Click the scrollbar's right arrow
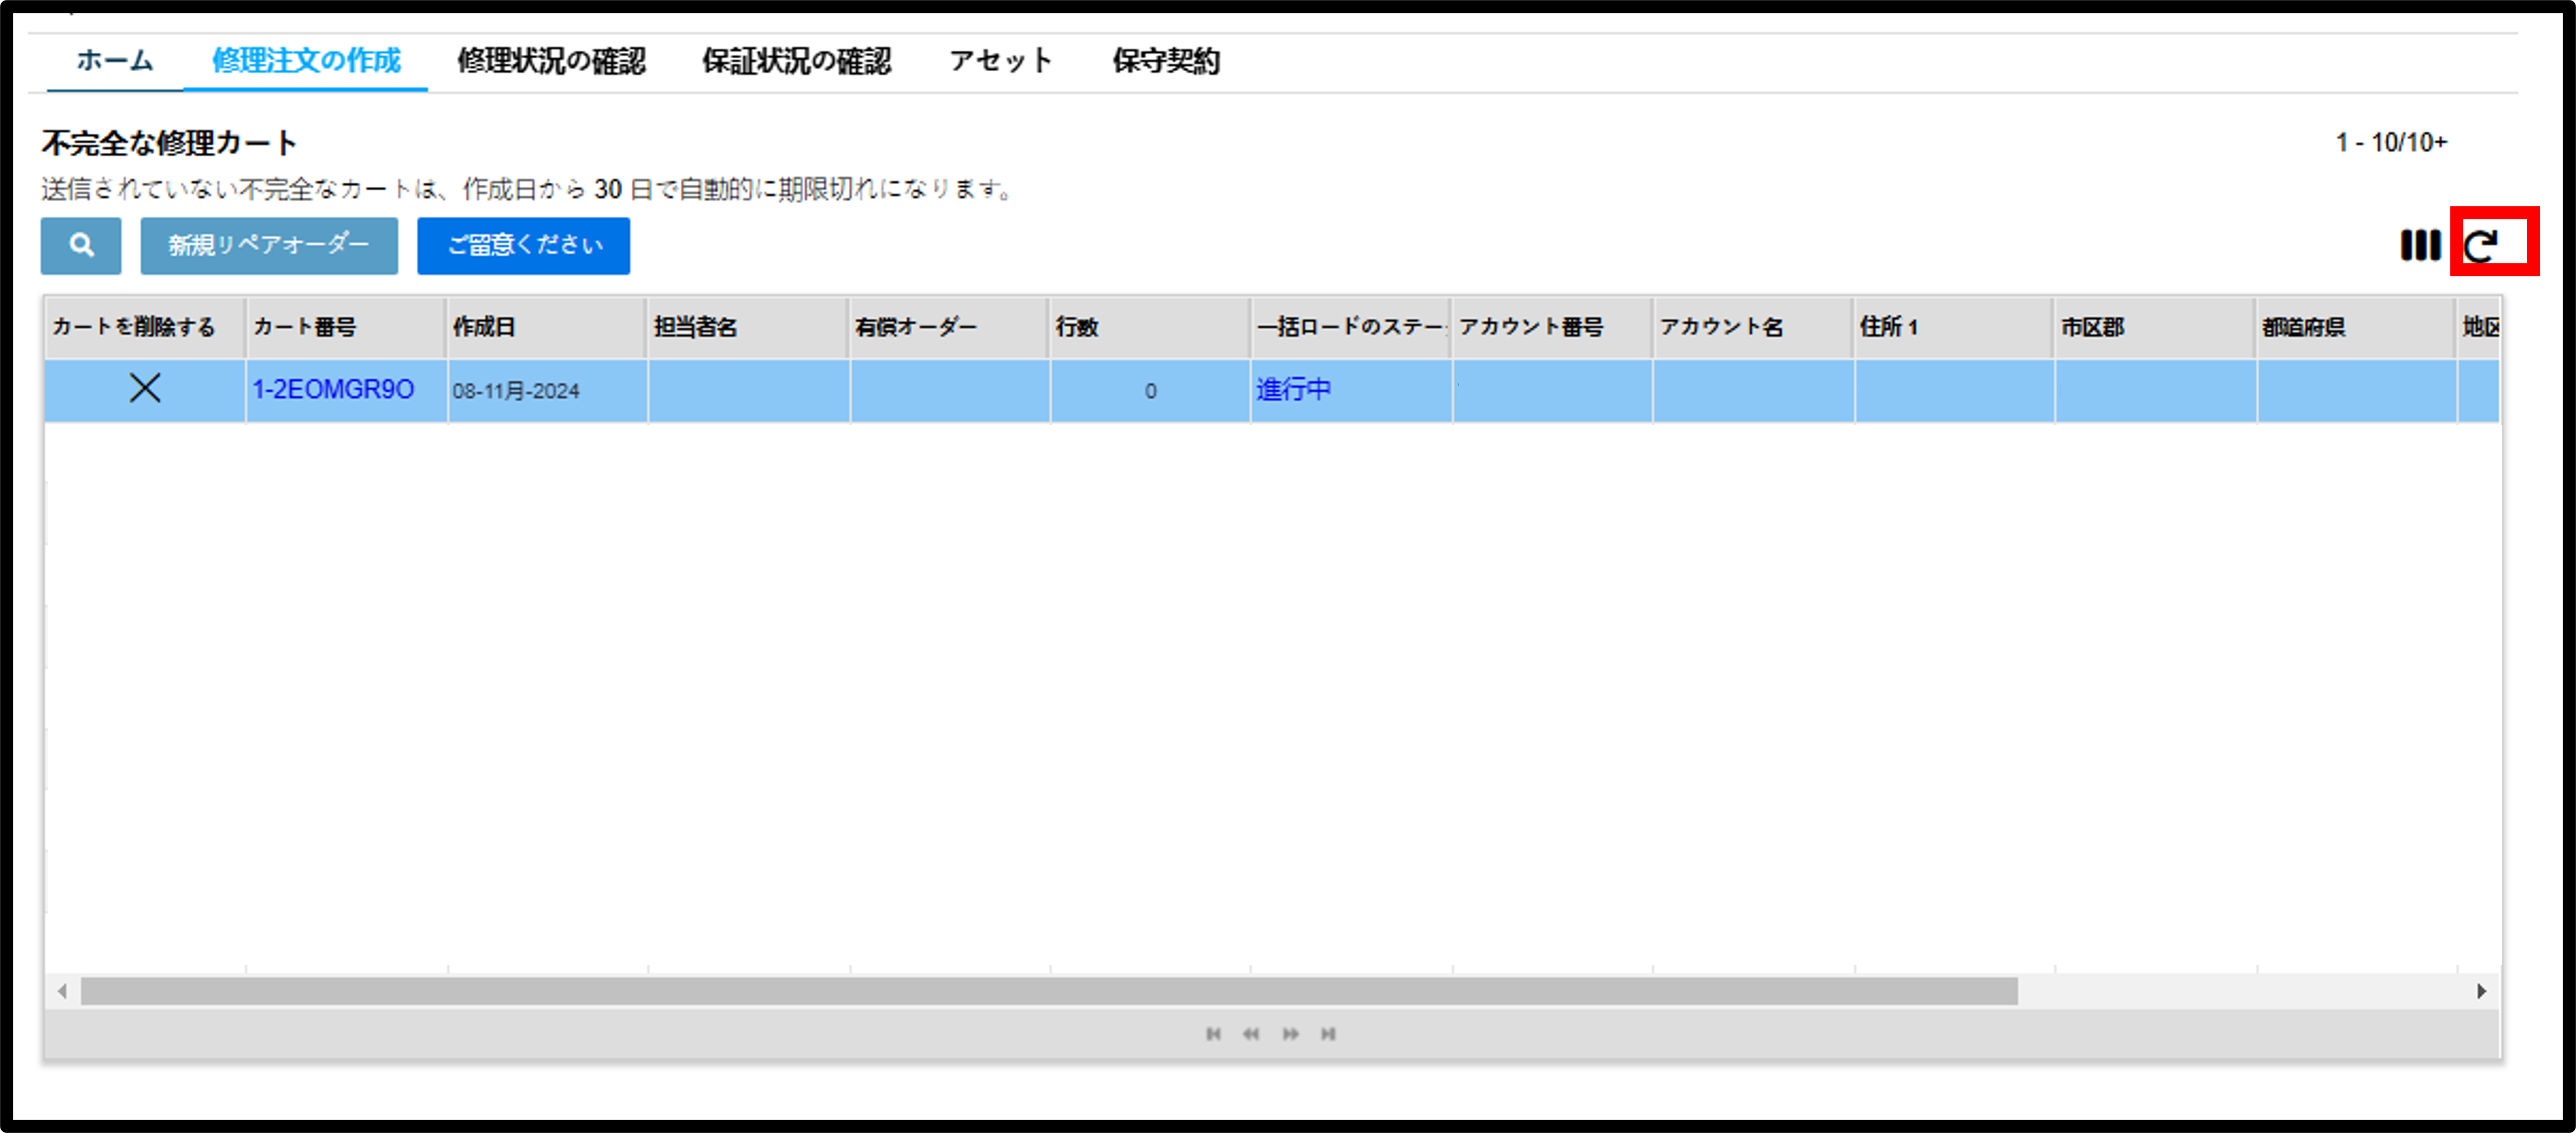Viewport: 2576px width, 1133px height. (x=2481, y=991)
